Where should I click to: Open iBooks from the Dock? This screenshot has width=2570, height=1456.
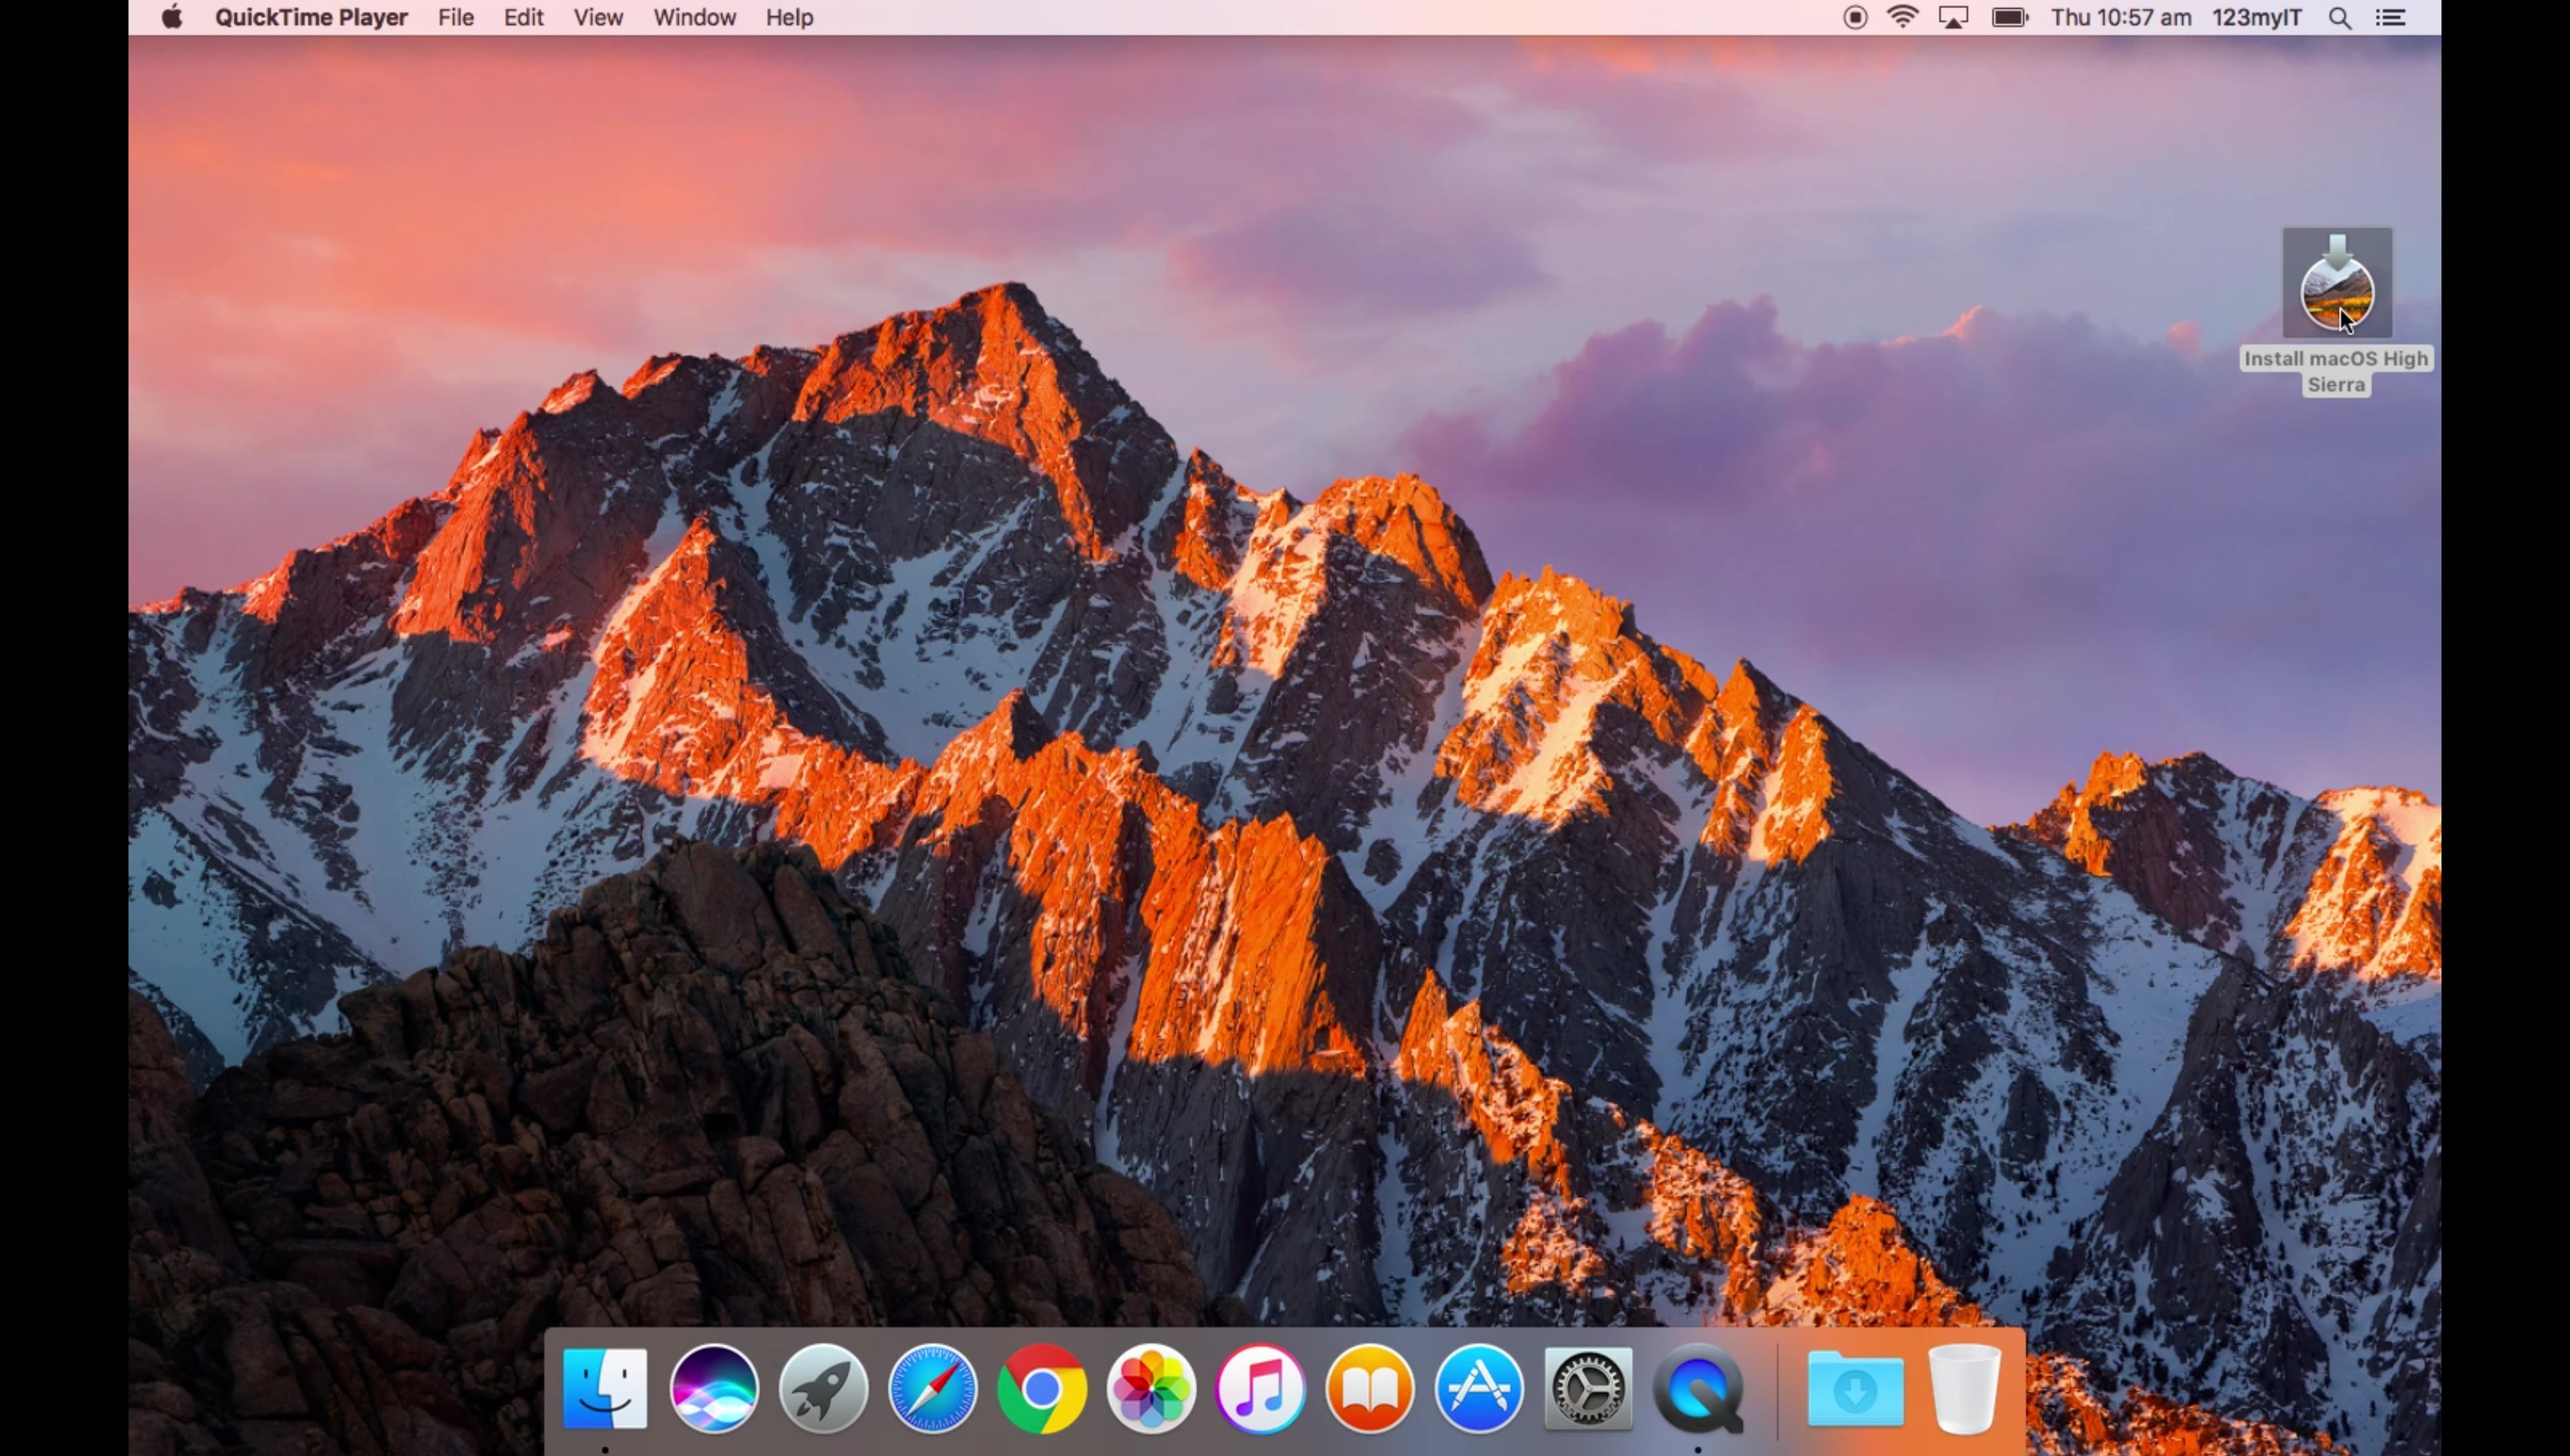tap(1370, 1388)
